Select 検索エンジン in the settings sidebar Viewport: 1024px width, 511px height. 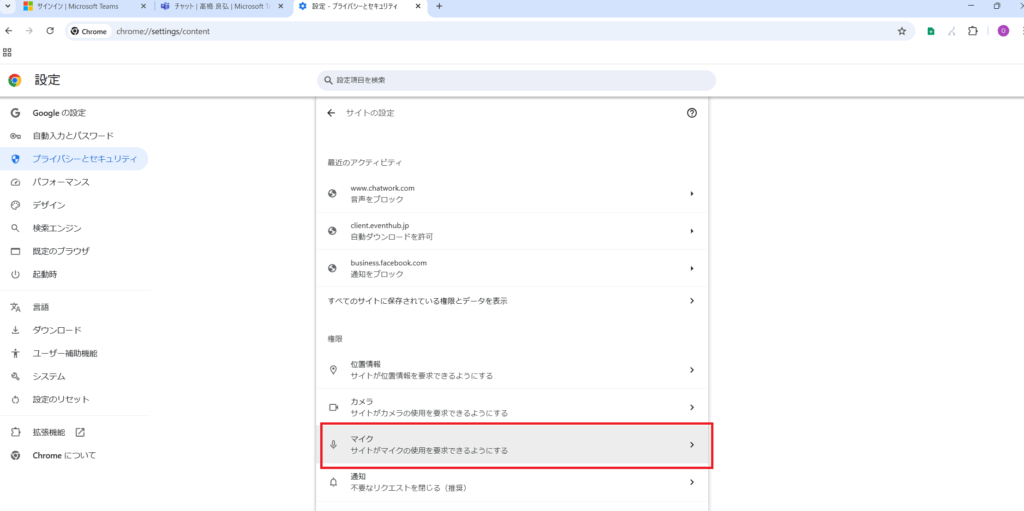[57, 228]
